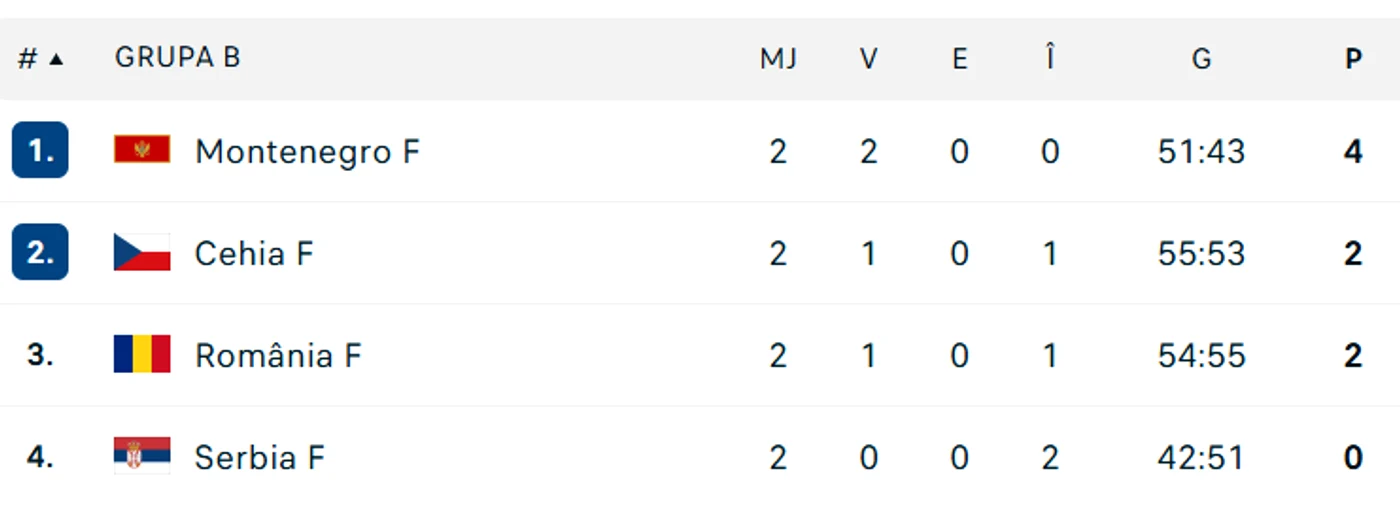Click Montenegro's 51:43 goal score
This screenshot has width=1400, height=506.
1201,151
